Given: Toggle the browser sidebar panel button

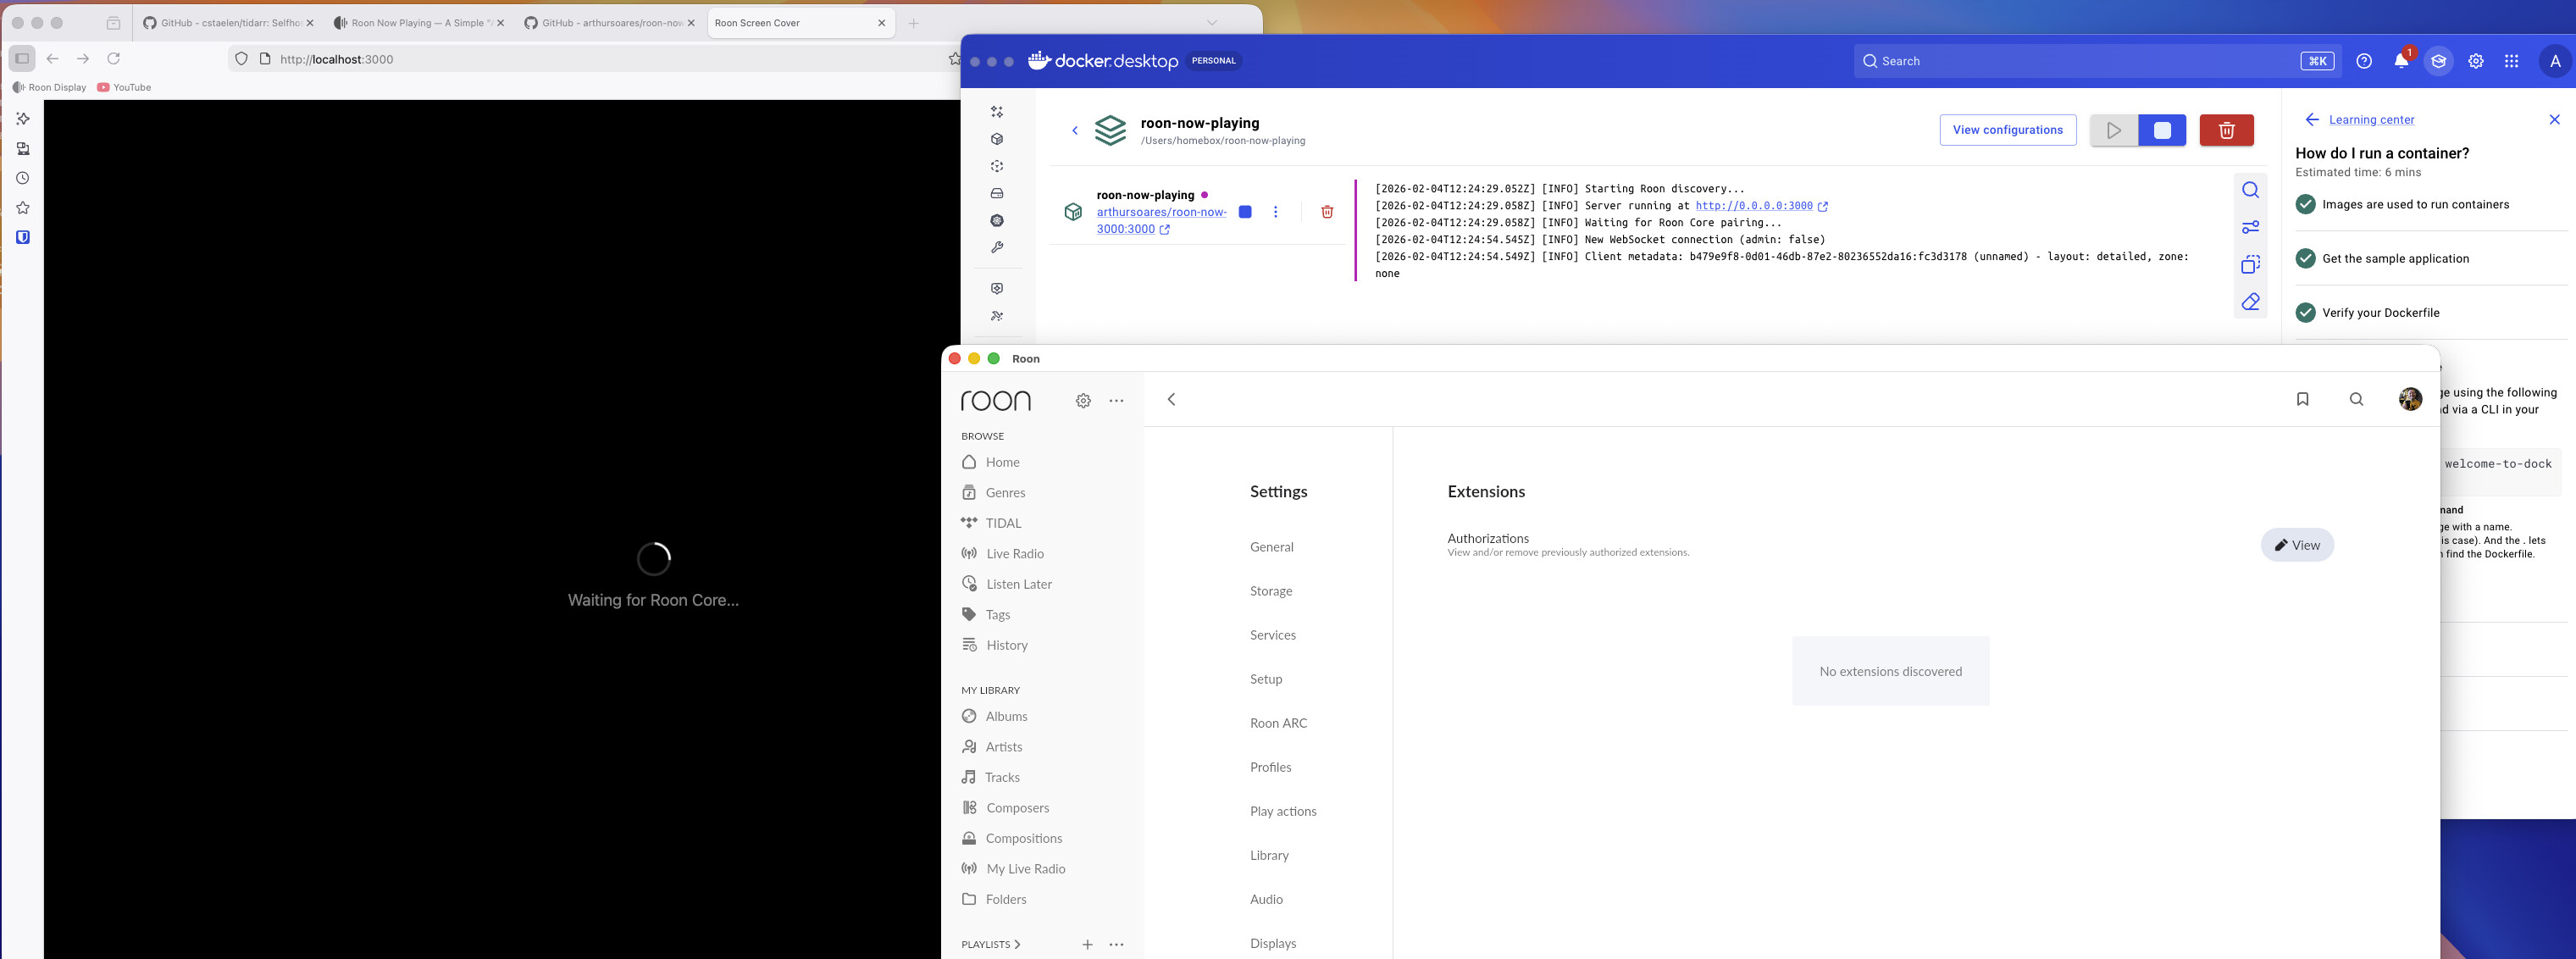Looking at the screenshot, I should click(x=22, y=59).
